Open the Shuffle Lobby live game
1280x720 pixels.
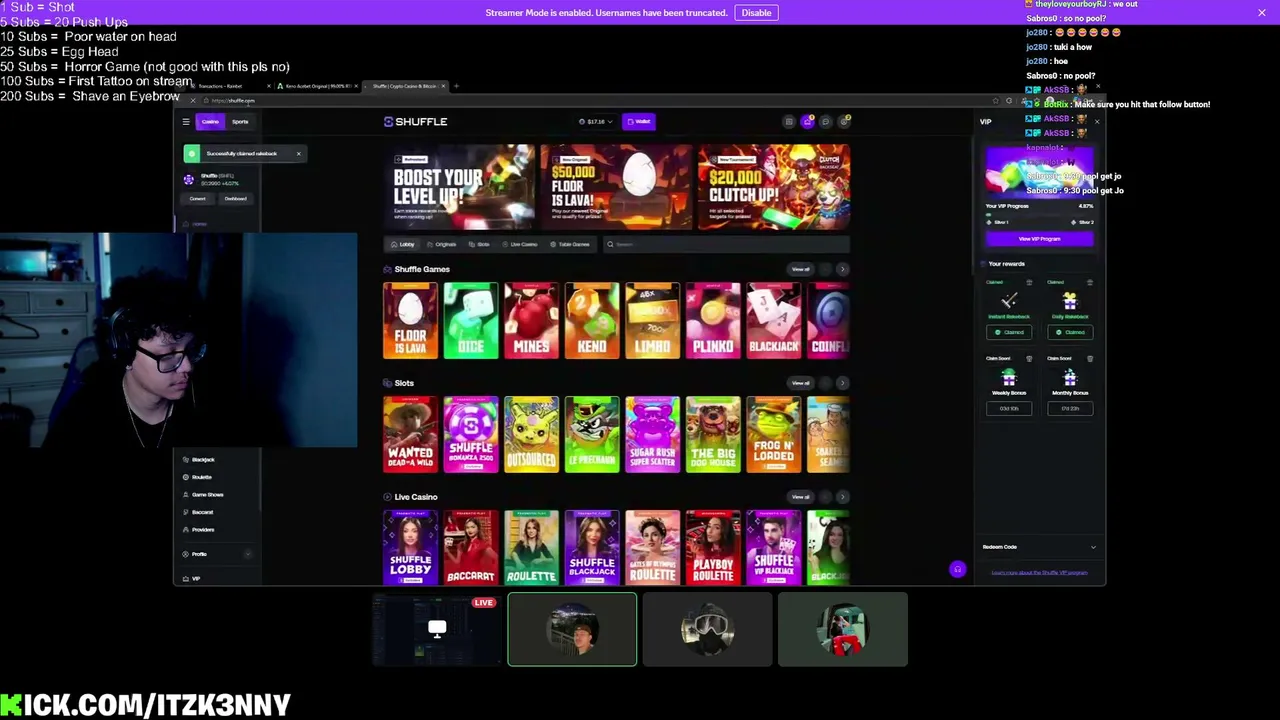pyautogui.click(x=410, y=548)
